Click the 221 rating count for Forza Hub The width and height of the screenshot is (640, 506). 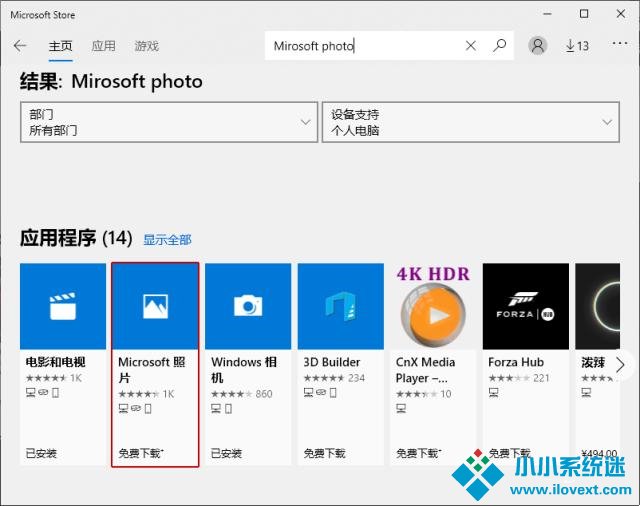pyautogui.click(x=541, y=378)
